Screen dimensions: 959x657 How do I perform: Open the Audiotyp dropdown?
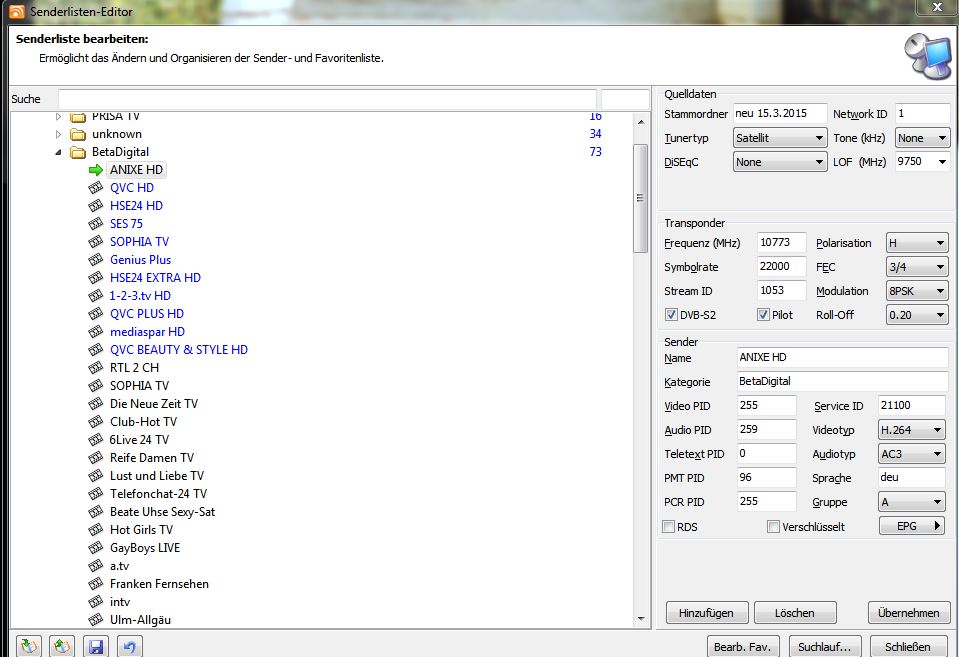point(911,455)
